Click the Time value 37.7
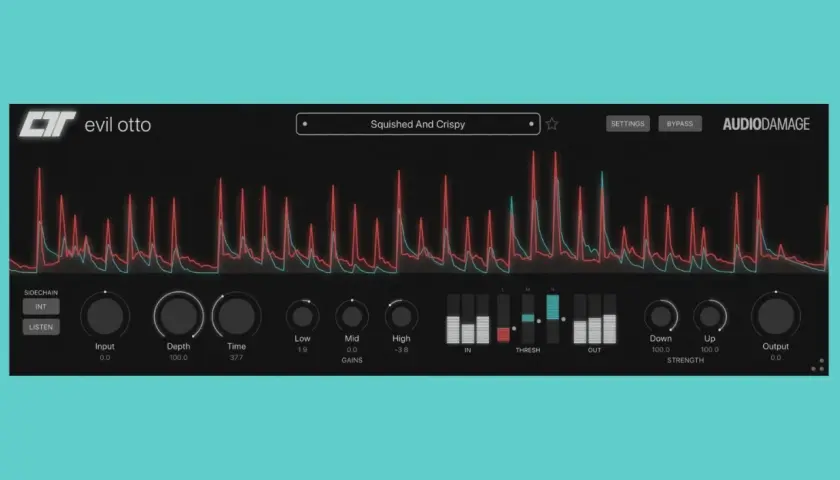Viewport: 840px width, 480px height. 236,358
